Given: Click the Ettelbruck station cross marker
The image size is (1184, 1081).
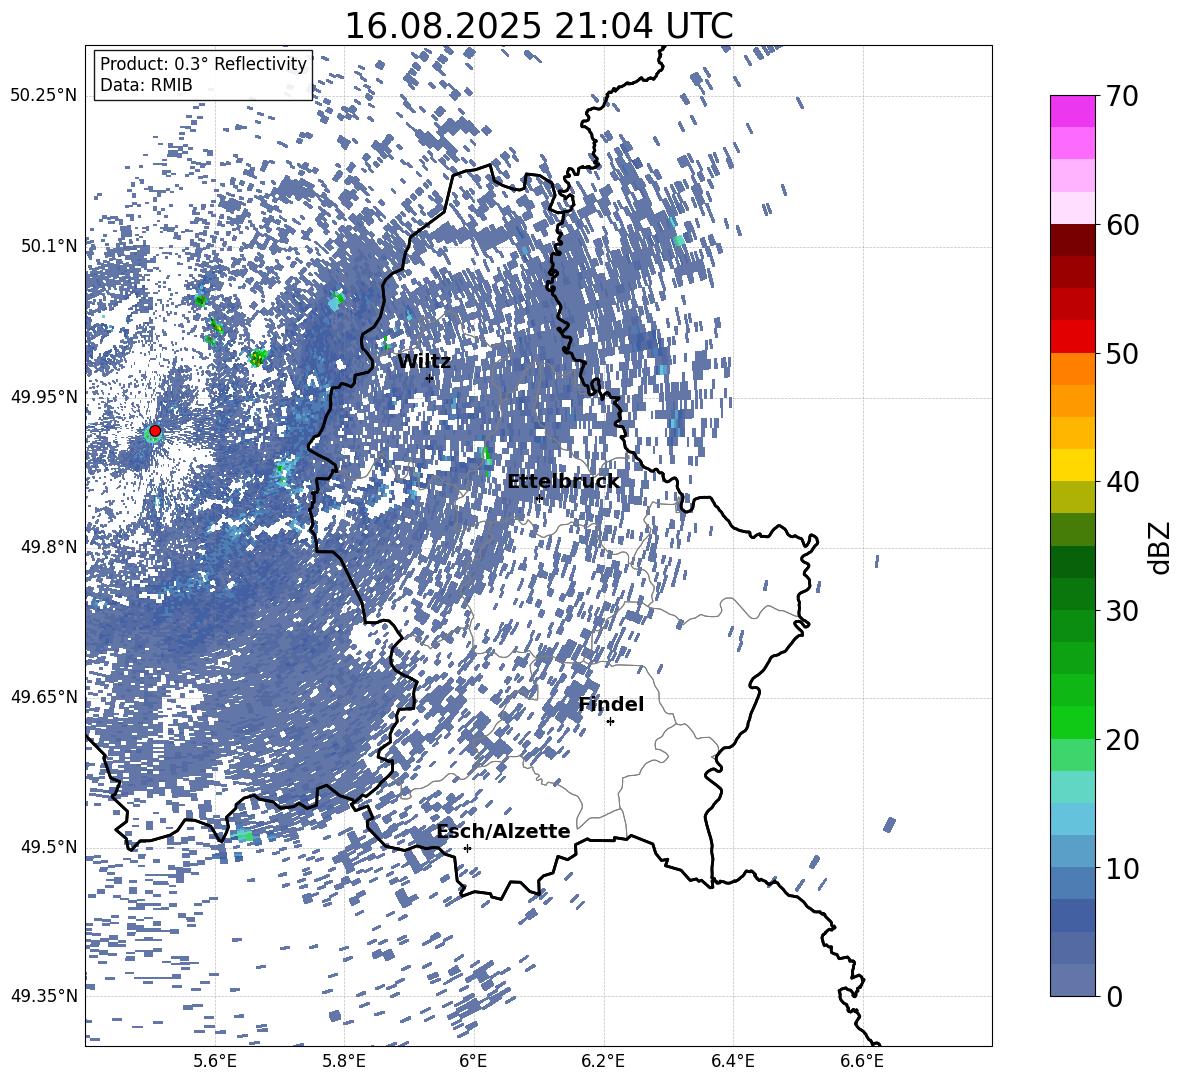Looking at the screenshot, I should tap(539, 498).
